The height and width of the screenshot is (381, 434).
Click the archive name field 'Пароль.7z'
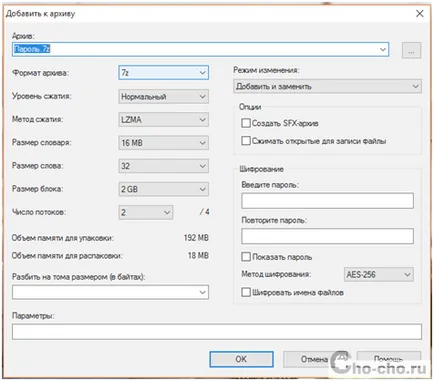point(200,49)
